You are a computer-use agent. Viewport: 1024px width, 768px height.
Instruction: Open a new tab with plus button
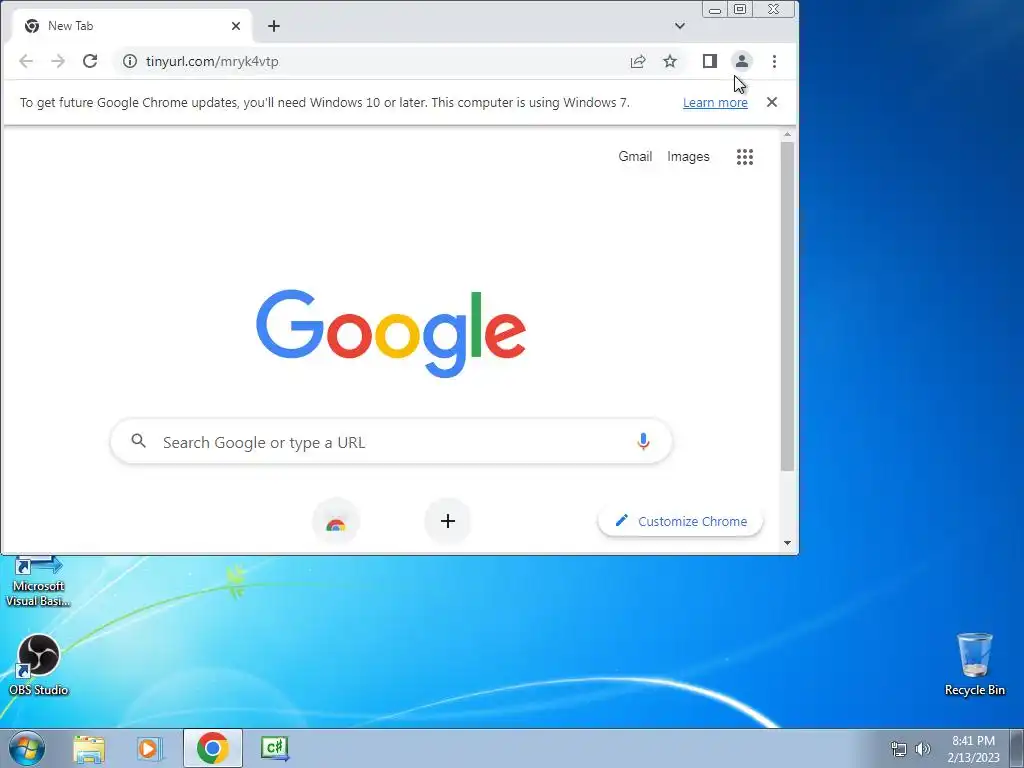point(274,25)
